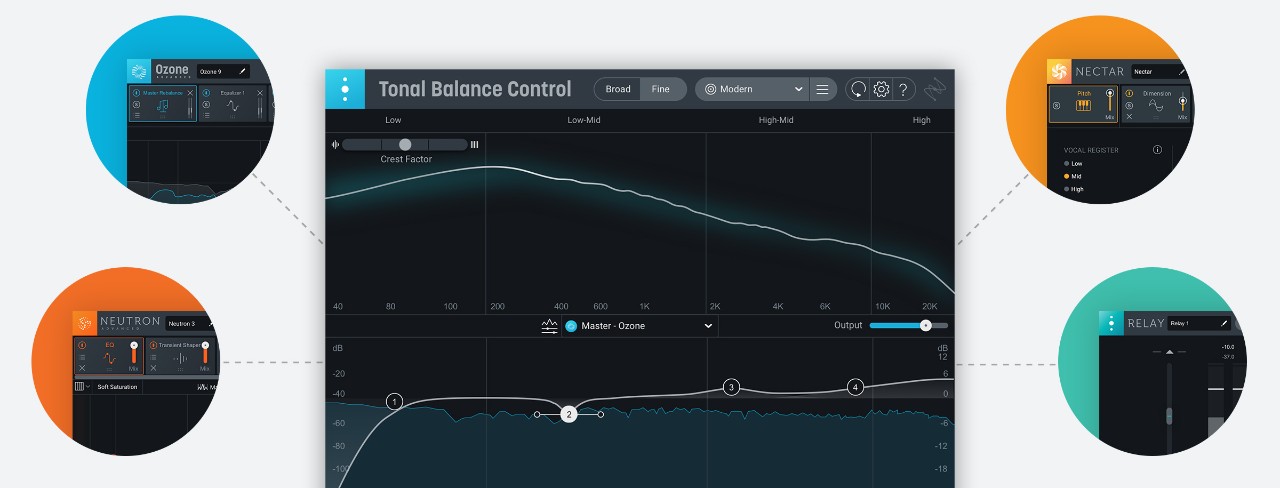Image resolution: width=1280 pixels, height=488 pixels.
Task: Click the Master Rebalance music note icon in Ozone
Action: coord(162,107)
